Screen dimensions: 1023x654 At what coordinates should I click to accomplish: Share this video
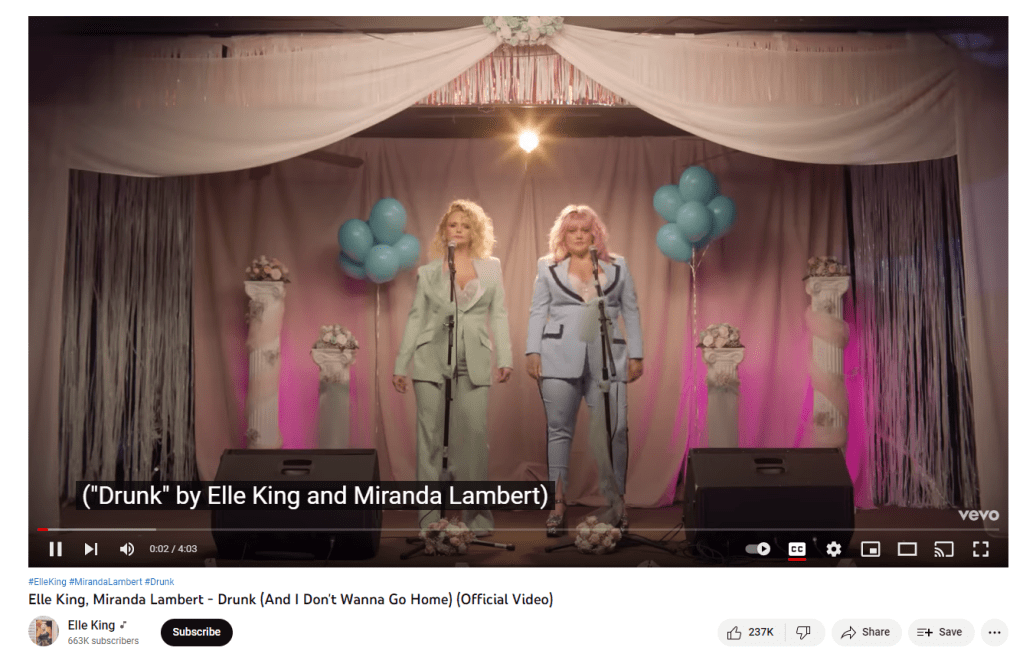866,632
